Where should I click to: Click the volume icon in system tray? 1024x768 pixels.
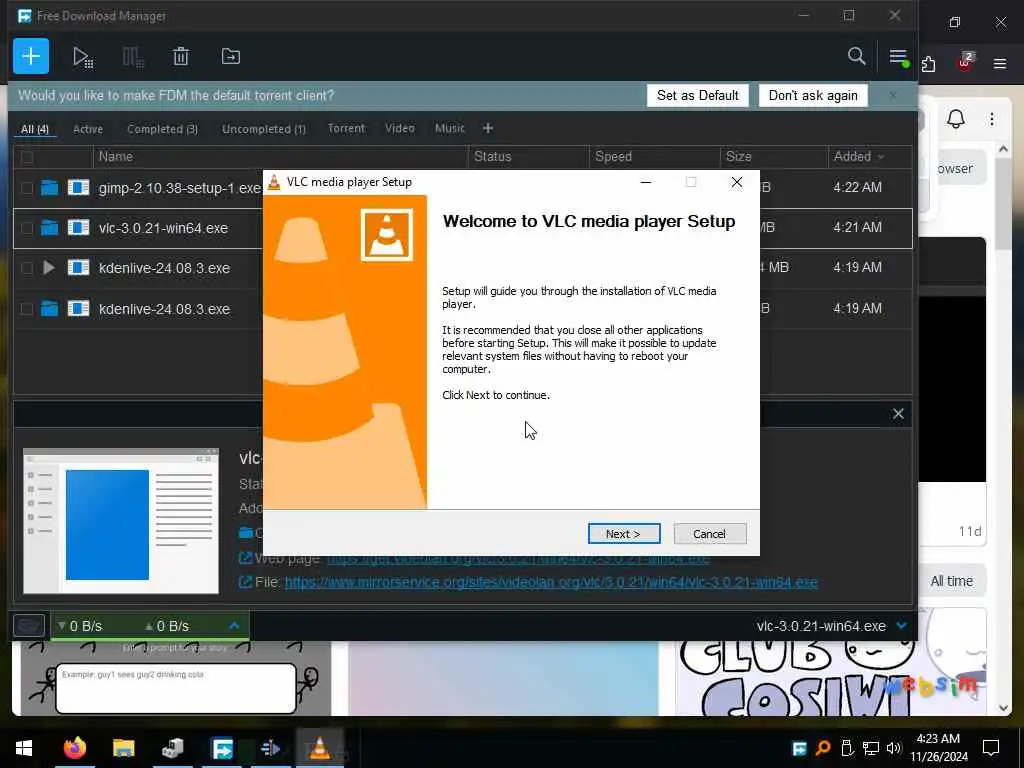click(x=893, y=748)
